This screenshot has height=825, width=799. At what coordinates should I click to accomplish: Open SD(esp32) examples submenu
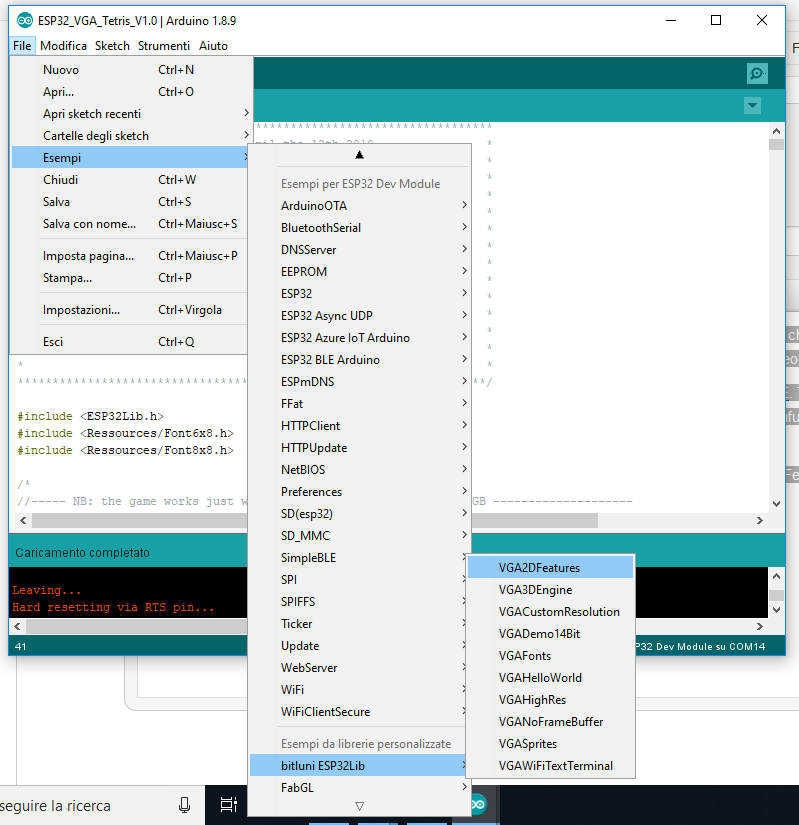360,514
